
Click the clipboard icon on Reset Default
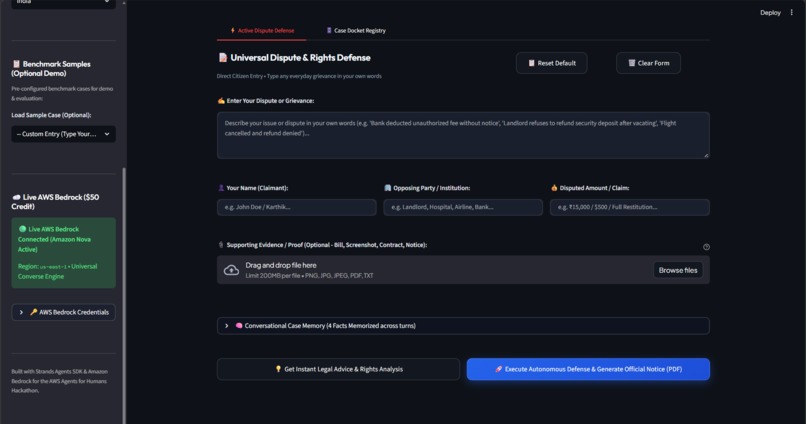click(532, 63)
